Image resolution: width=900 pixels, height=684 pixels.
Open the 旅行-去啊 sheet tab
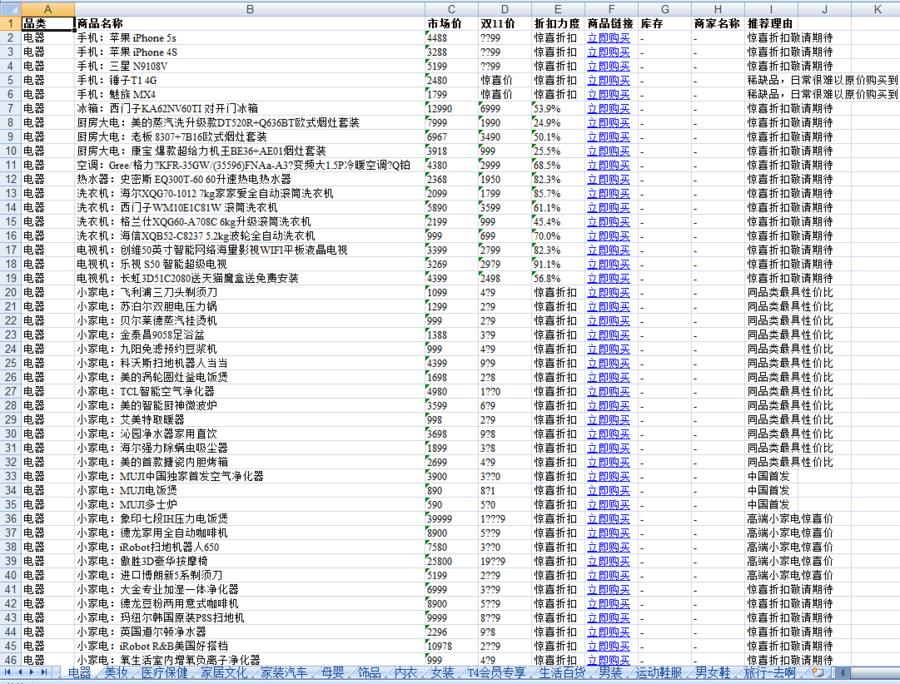pyautogui.click(x=770, y=672)
